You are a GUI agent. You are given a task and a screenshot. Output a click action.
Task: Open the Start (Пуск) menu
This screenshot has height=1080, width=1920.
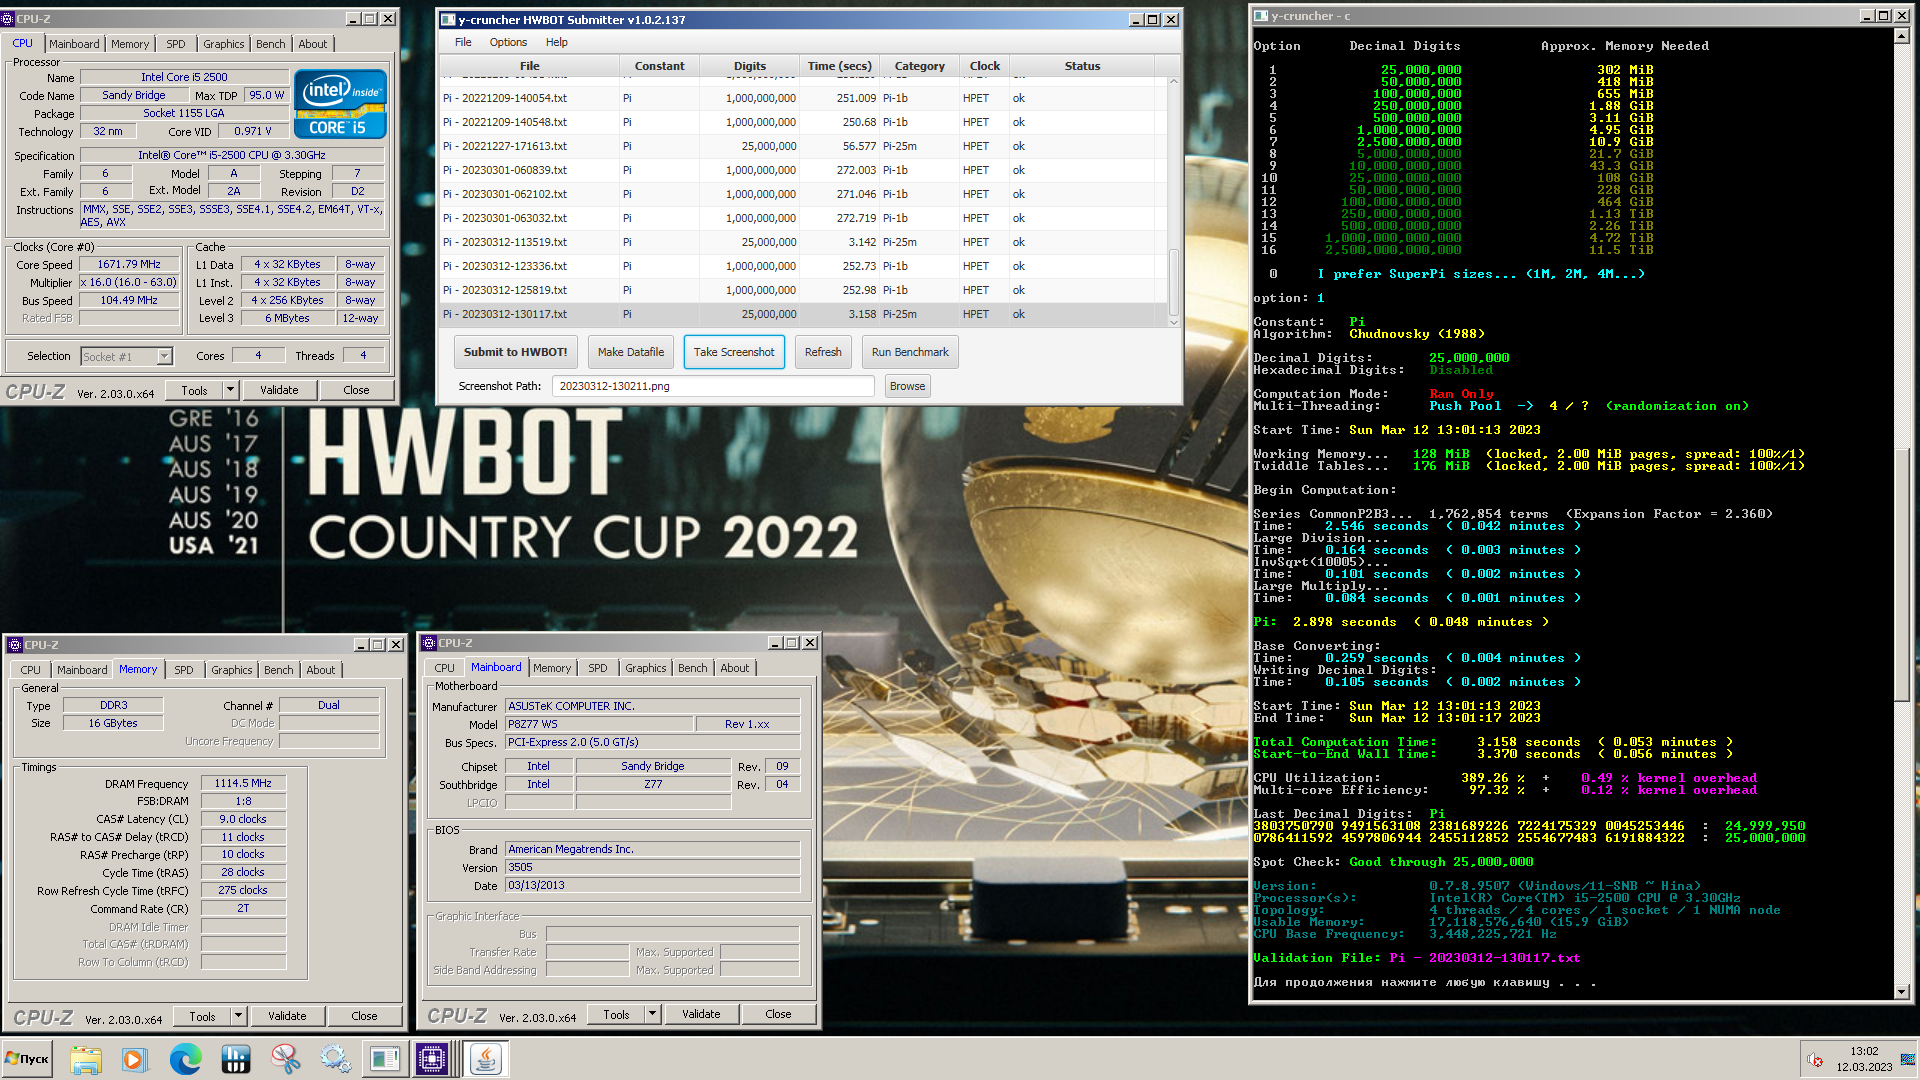coord(27,1059)
